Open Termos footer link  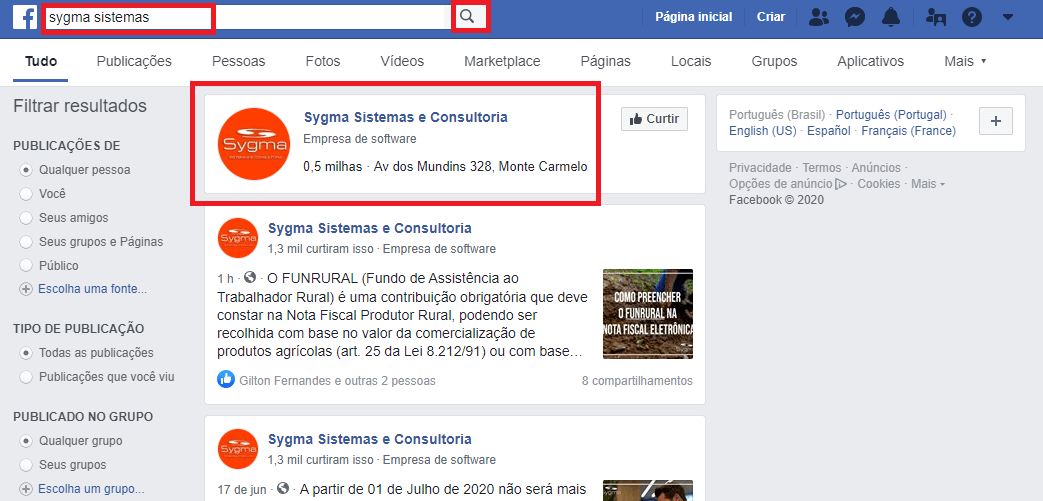coord(821,168)
